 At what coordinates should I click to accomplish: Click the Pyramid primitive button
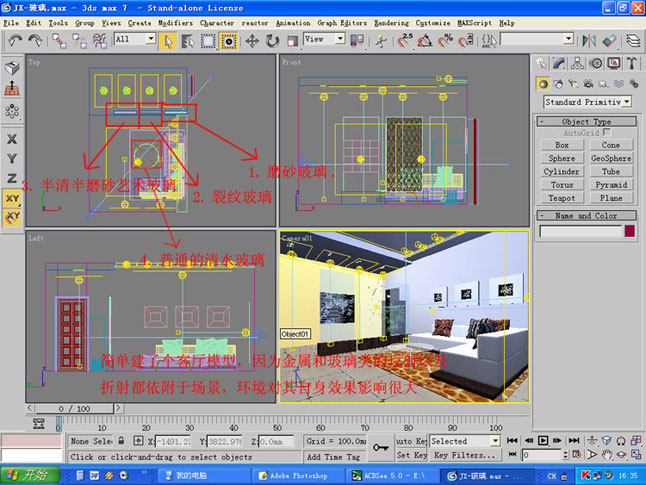pyautogui.click(x=611, y=185)
